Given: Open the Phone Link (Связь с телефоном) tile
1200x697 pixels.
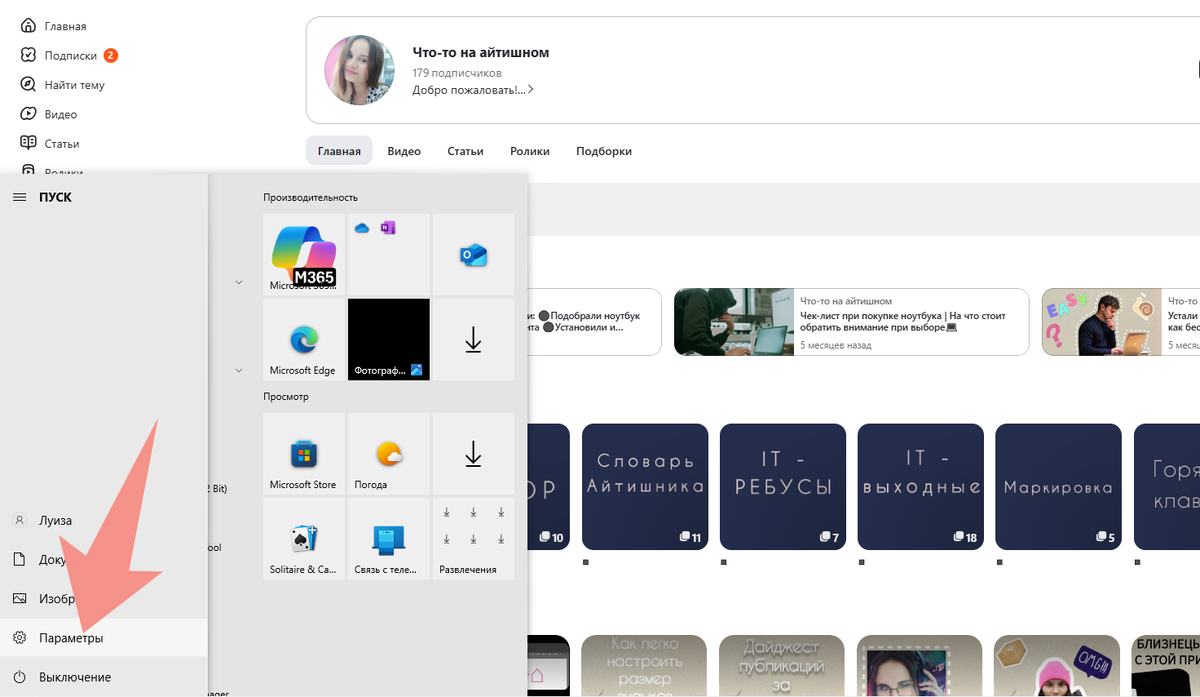Looking at the screenshot, I should pyautogui.click(x=389, y=539).
